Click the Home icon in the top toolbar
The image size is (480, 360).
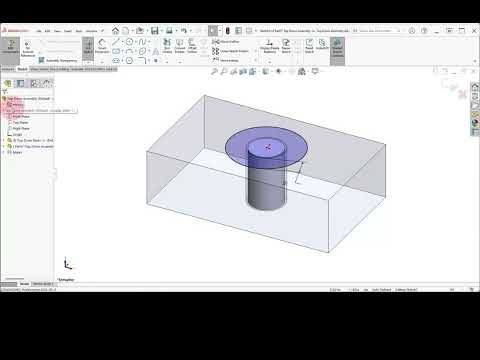point(115,31)
